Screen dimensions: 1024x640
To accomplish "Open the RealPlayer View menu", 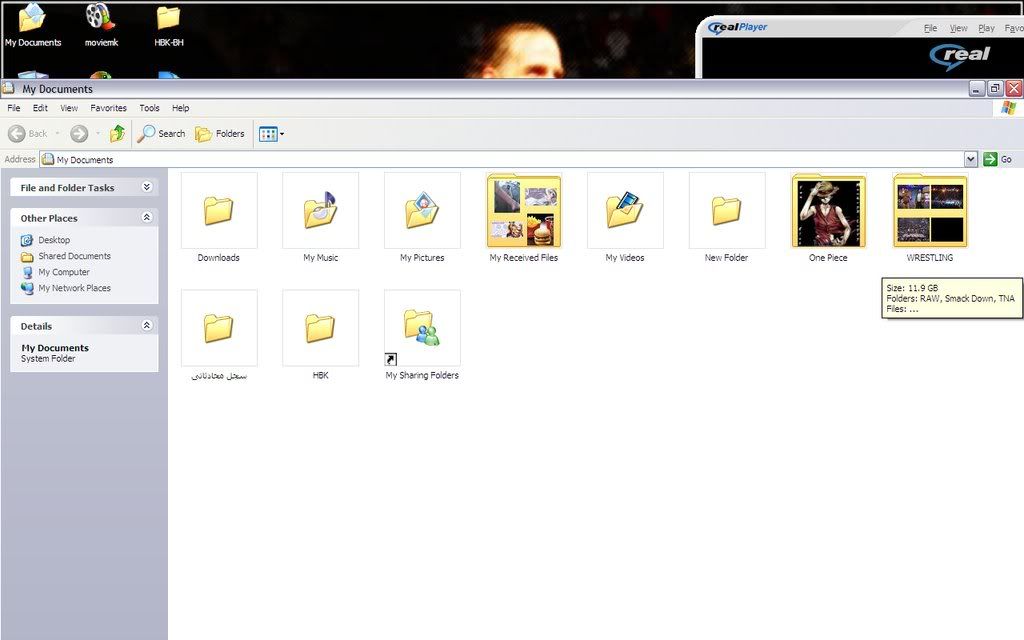I will pos(958,28).
